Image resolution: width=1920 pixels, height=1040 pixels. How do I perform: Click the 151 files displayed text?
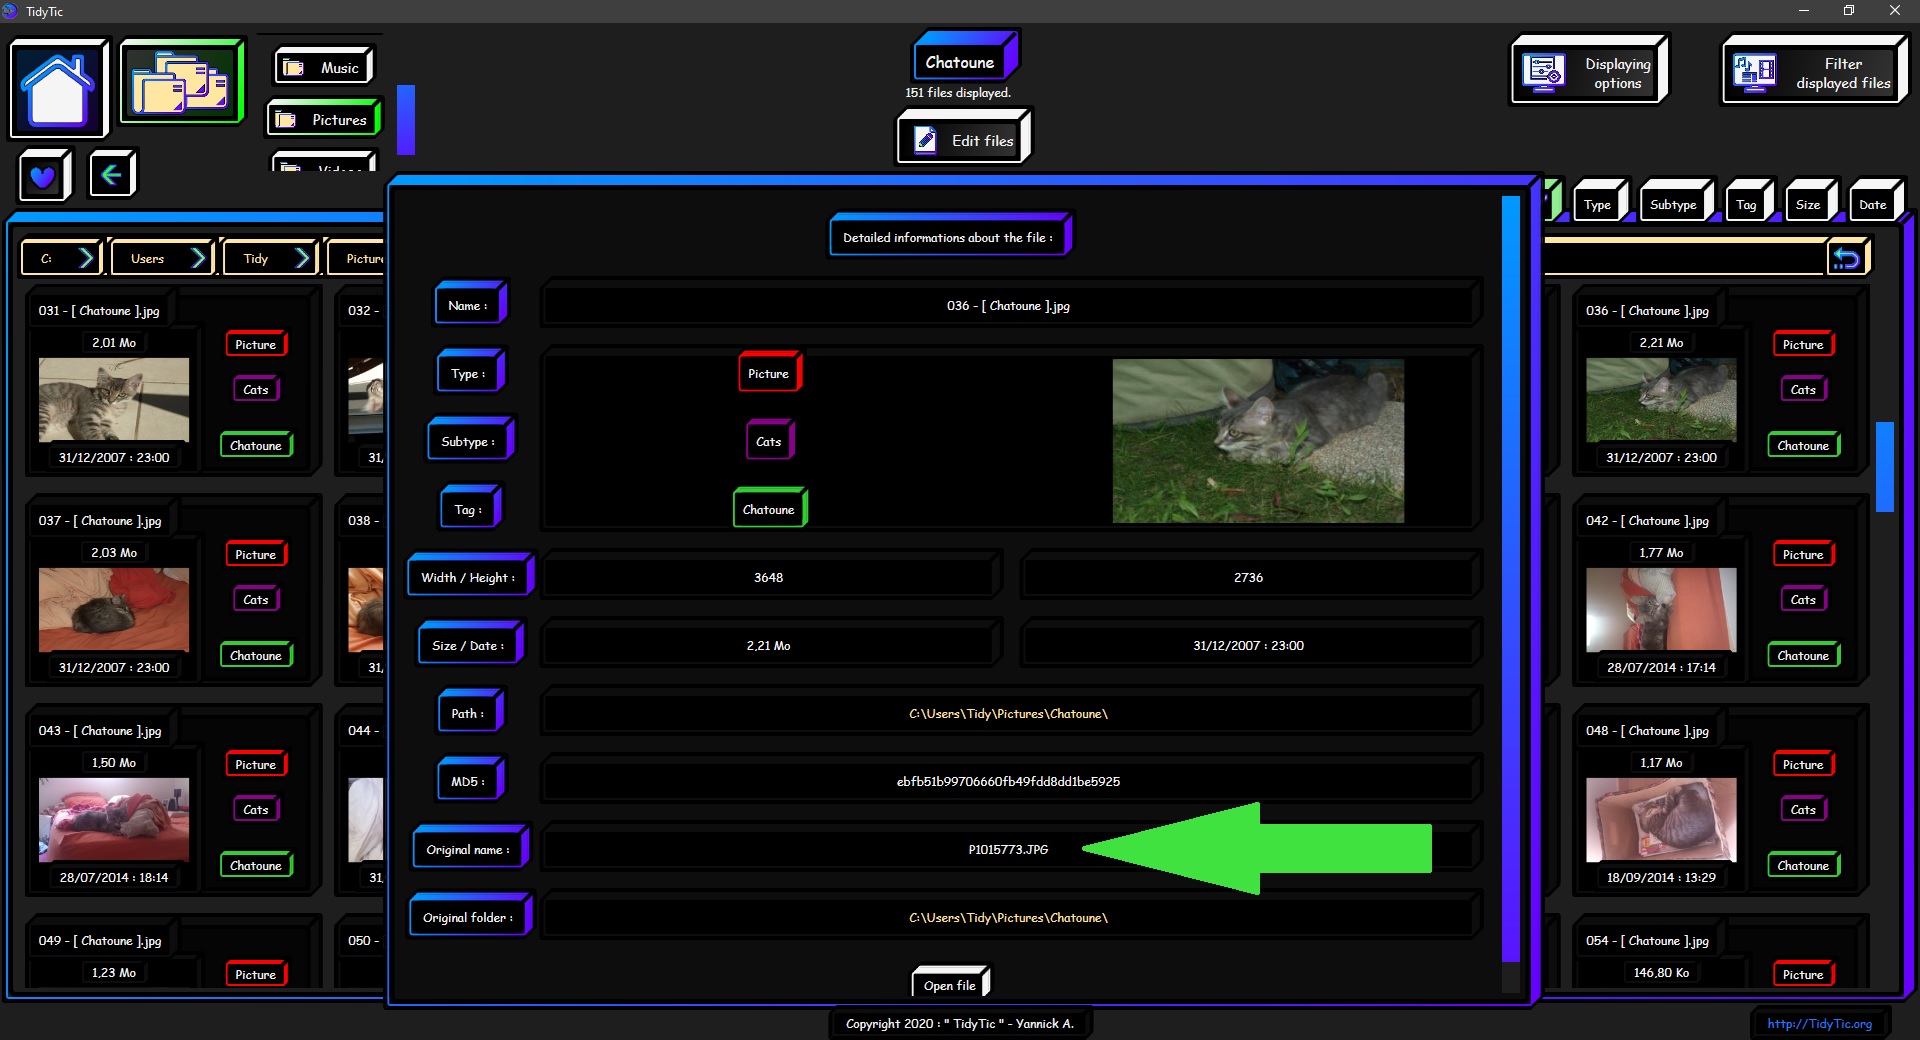[958, 92]
